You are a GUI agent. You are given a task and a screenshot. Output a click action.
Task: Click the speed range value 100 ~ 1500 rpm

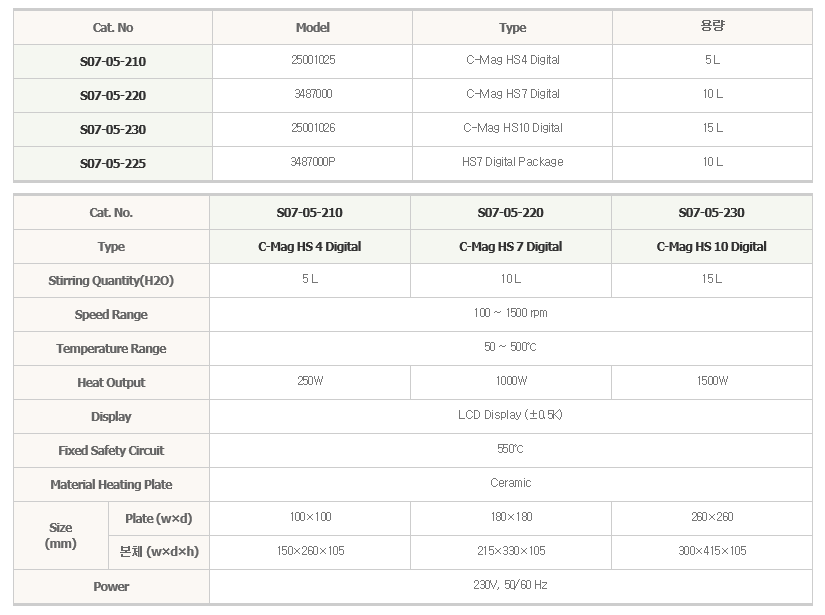coord(510,313)
